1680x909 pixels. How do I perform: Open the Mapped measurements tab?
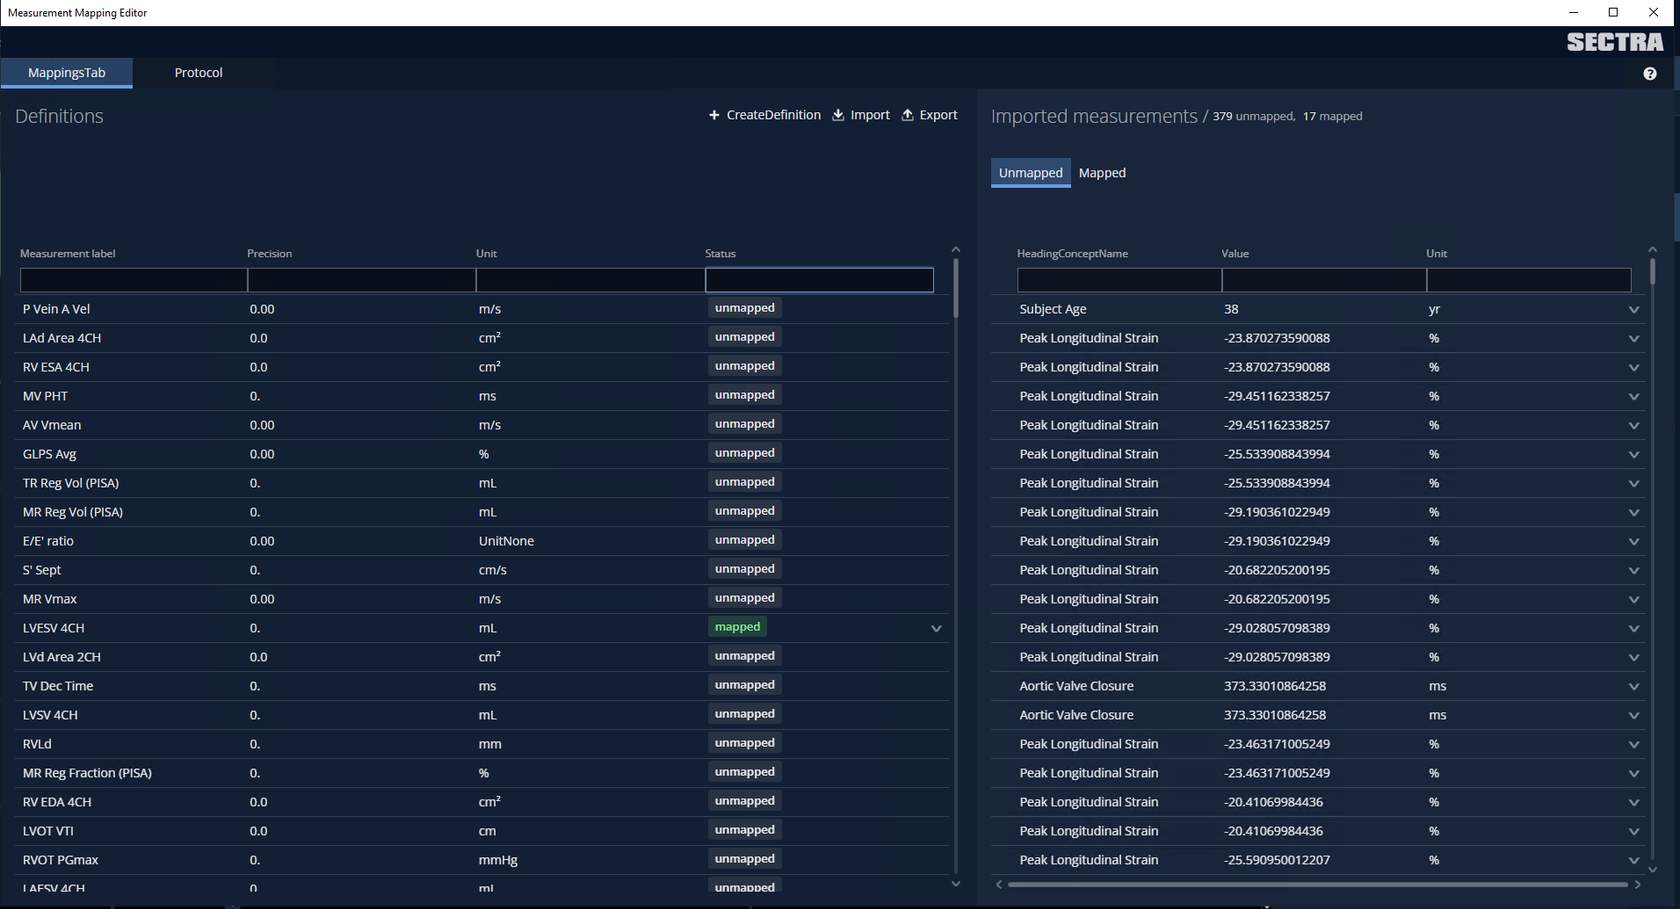[1101, 173]
